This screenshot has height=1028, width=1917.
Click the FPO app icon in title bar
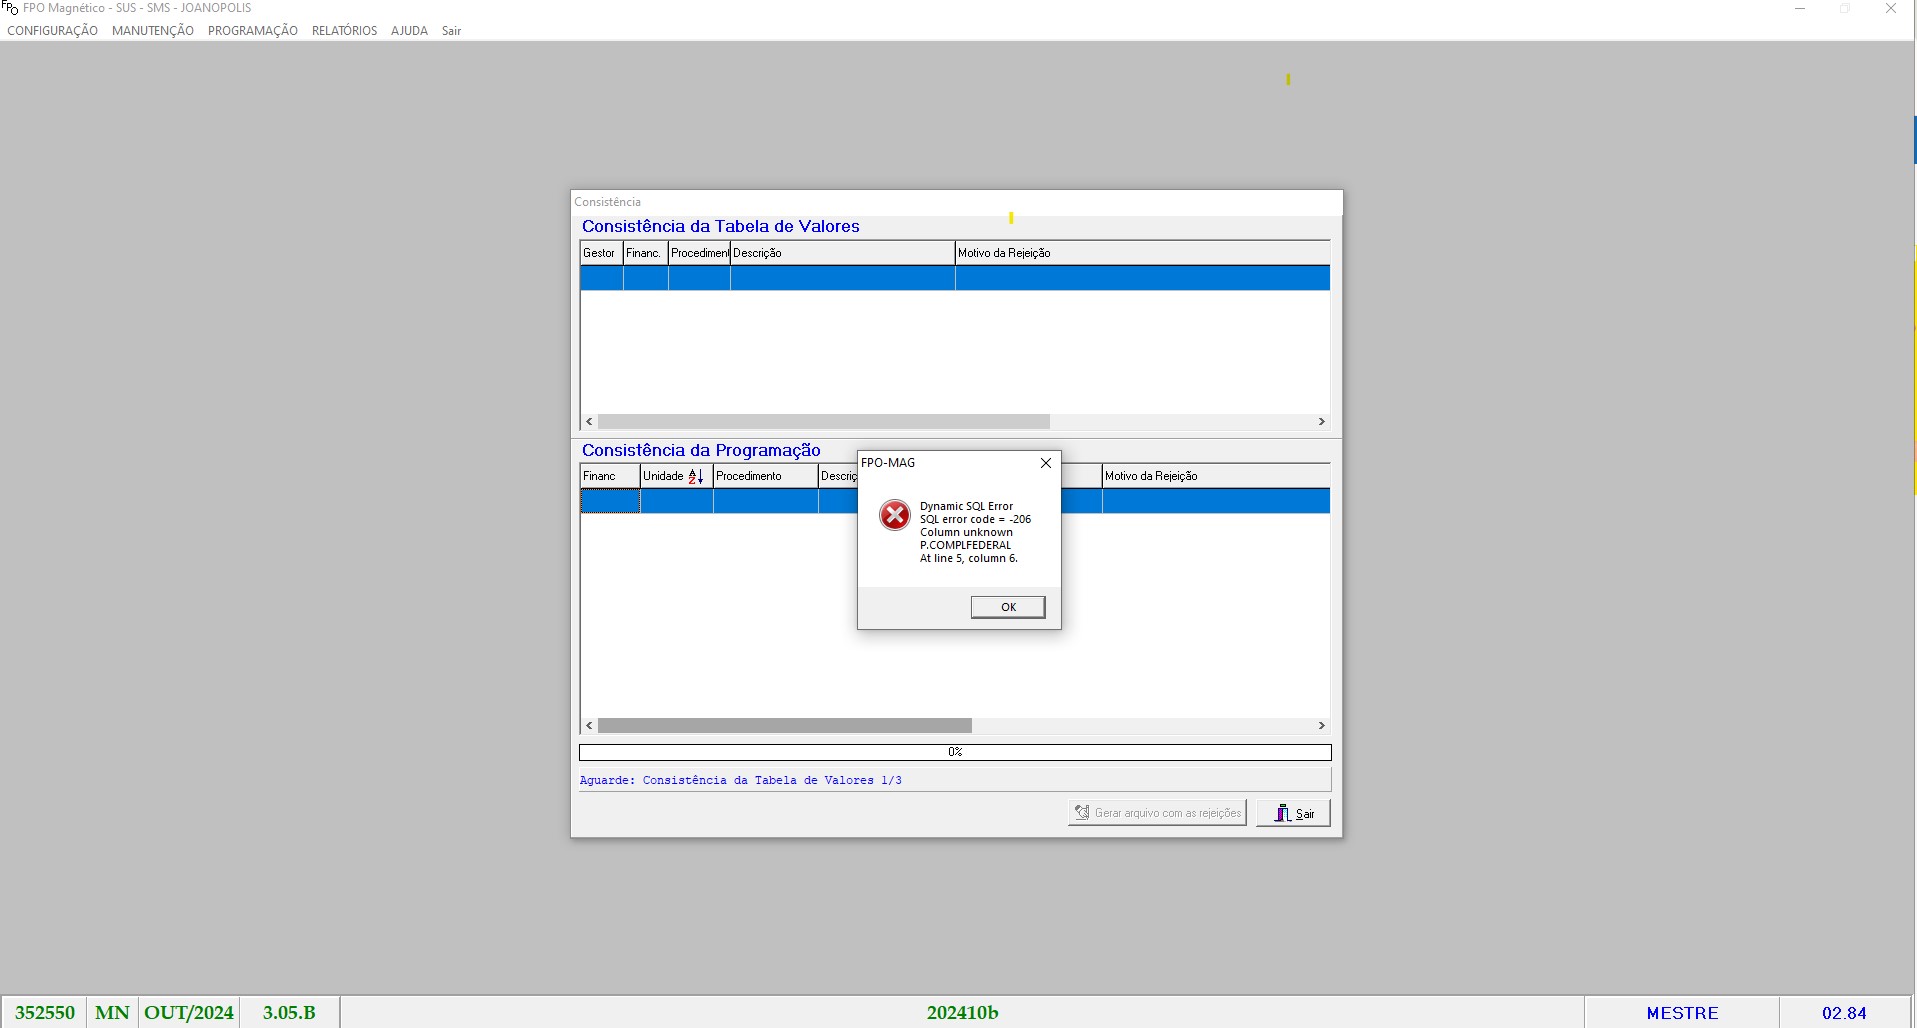pyautogui.click(x=10, y=8)
